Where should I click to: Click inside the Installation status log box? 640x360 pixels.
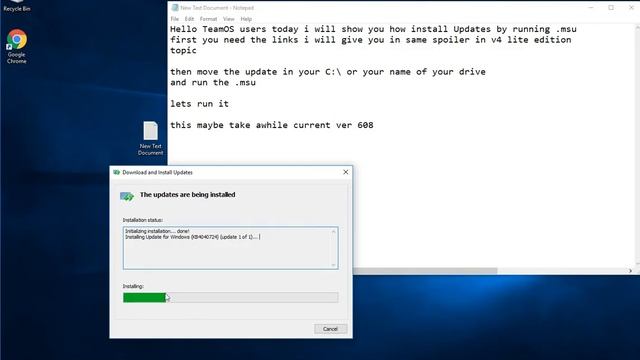tap(231, 248)
